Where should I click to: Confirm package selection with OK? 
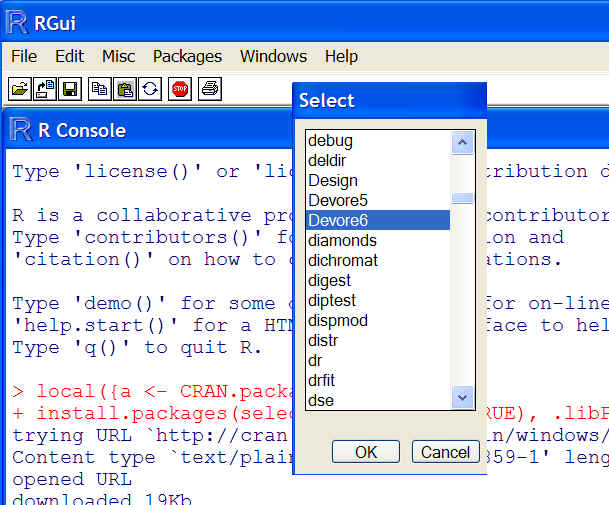[x=366, y=452]
